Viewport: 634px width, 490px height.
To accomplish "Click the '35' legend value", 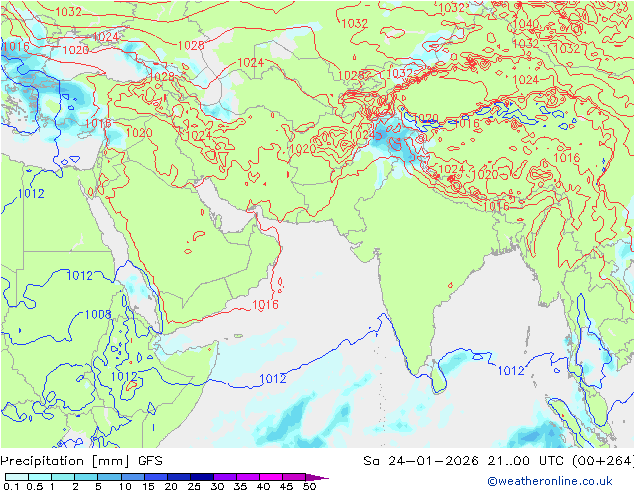I will click(240, 486).
